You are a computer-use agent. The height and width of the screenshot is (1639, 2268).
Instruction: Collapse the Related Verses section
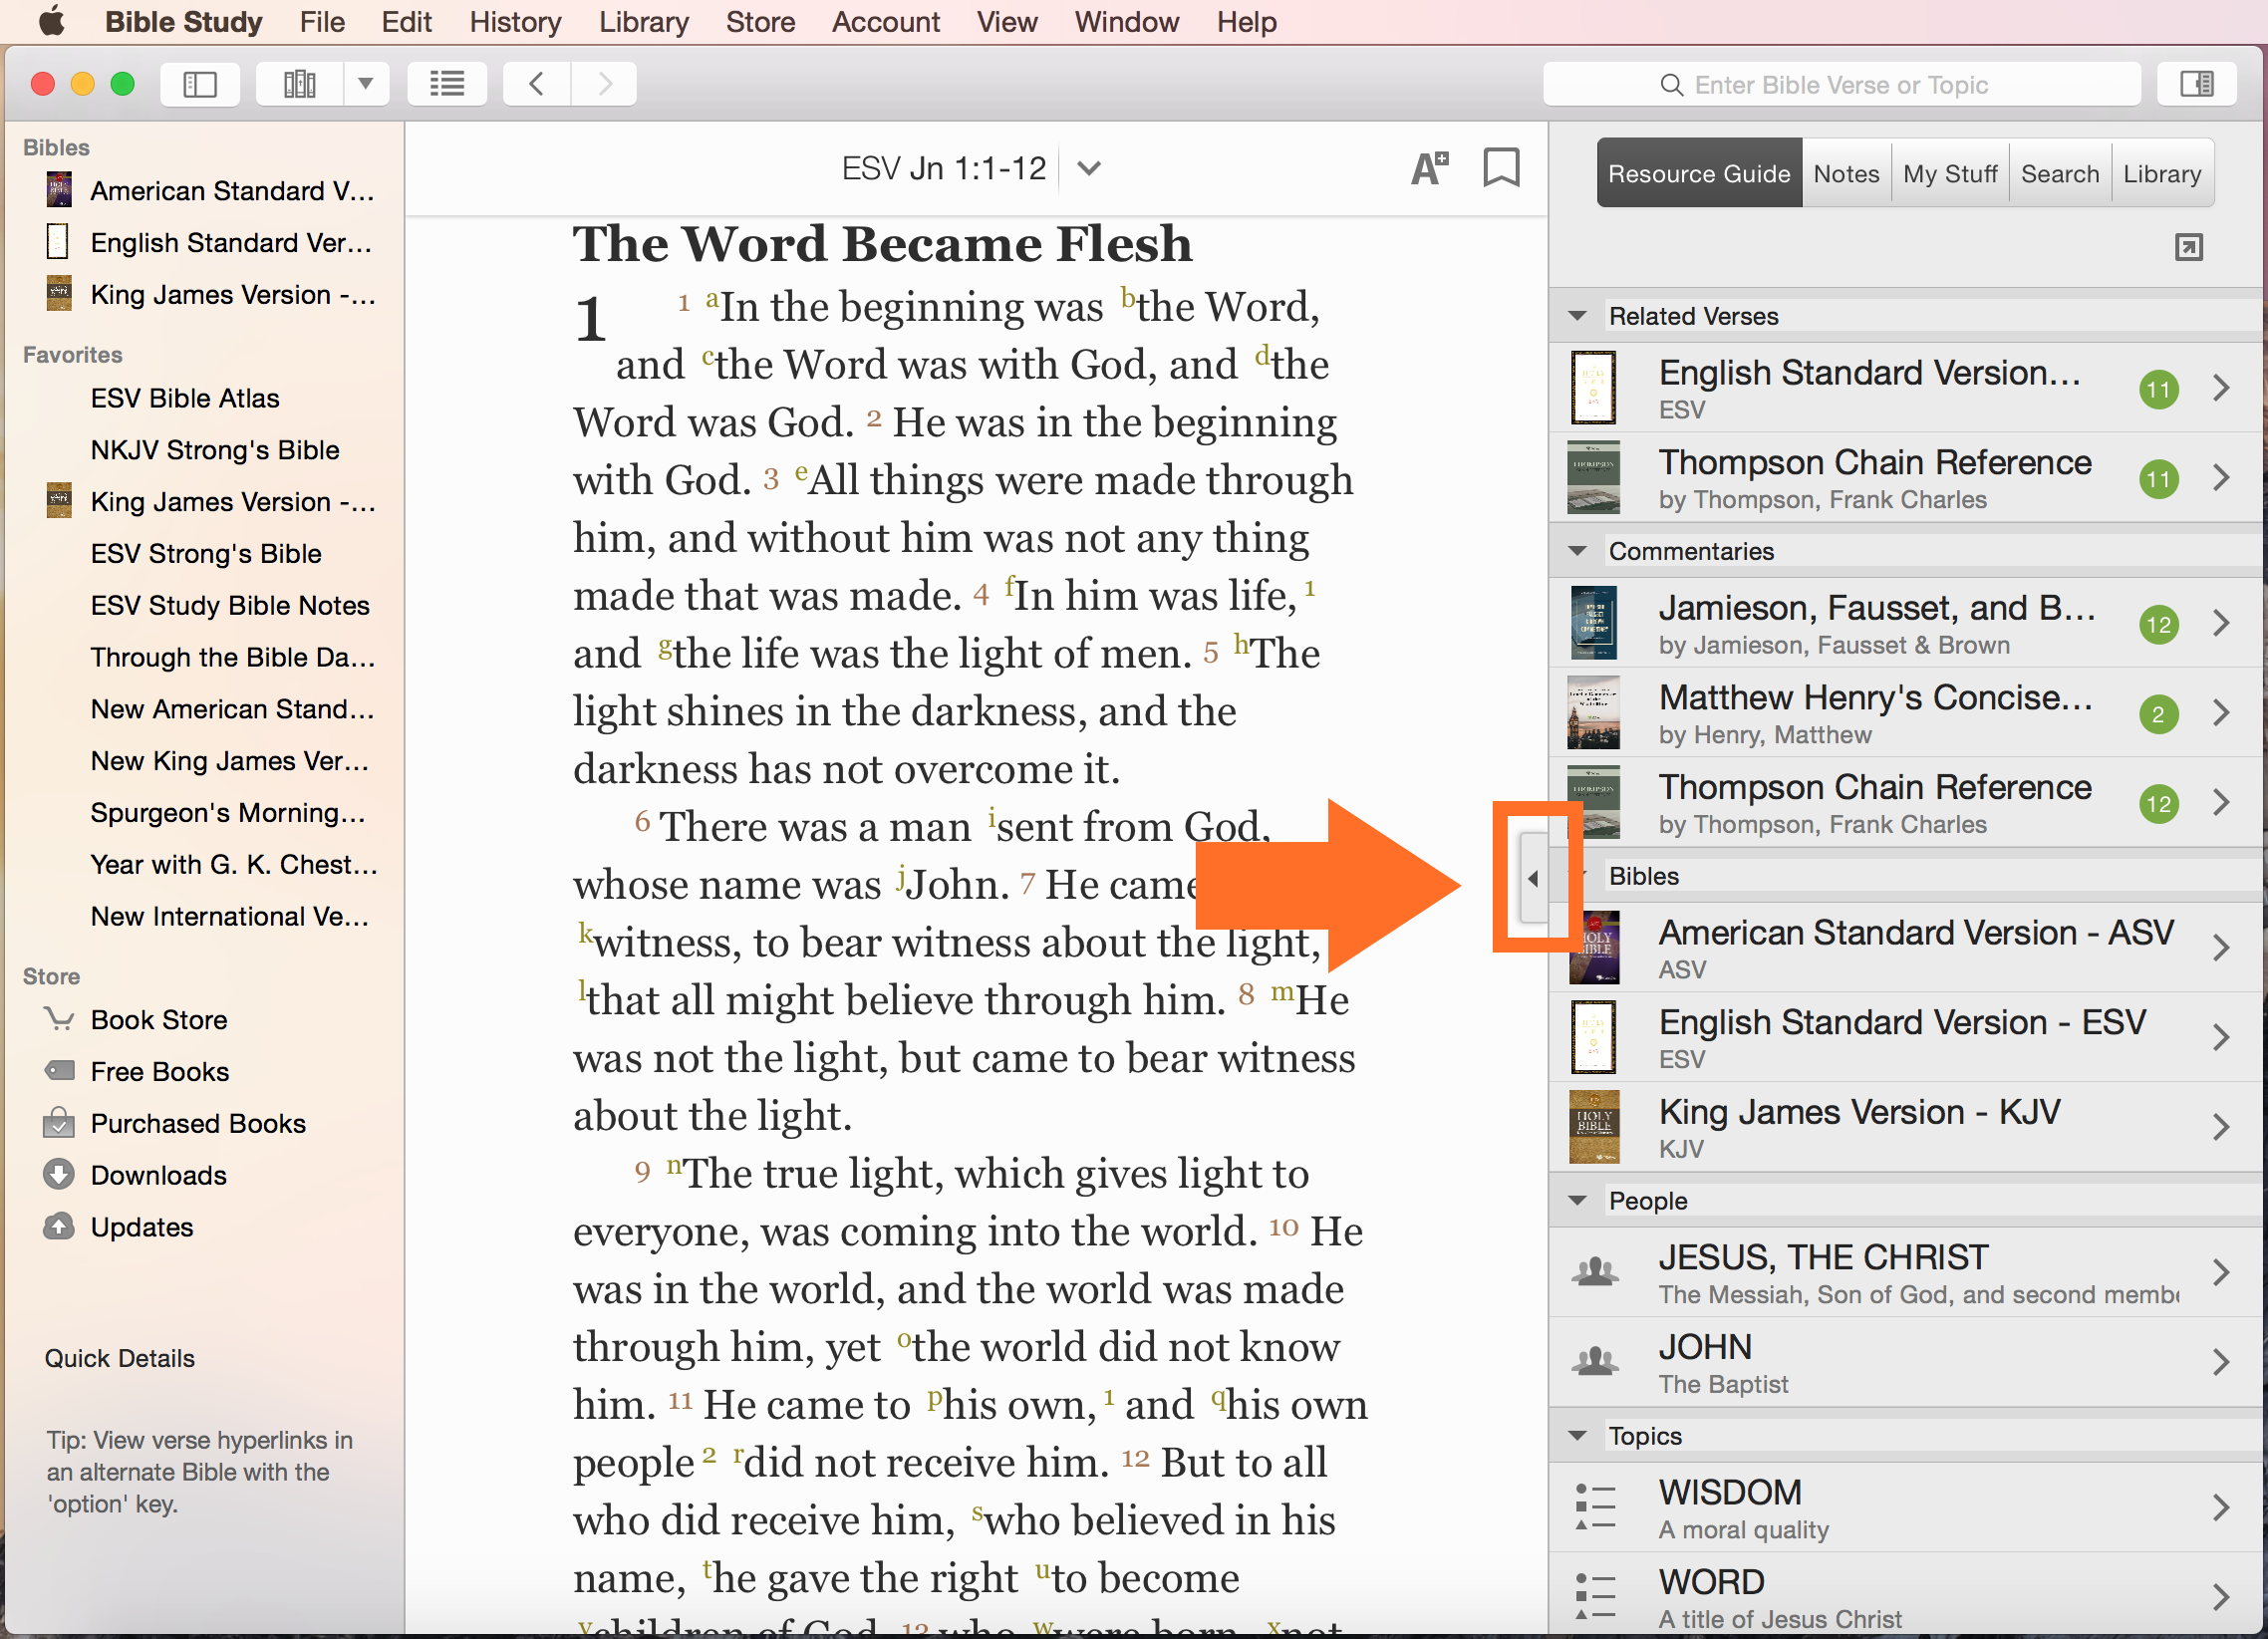click(1578, 316)
